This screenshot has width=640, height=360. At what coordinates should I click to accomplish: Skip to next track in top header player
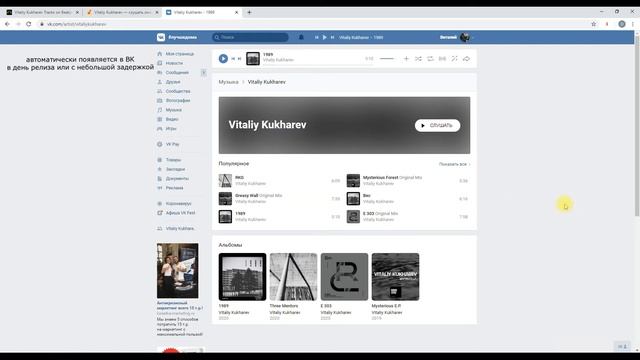[x=332, y=37]
